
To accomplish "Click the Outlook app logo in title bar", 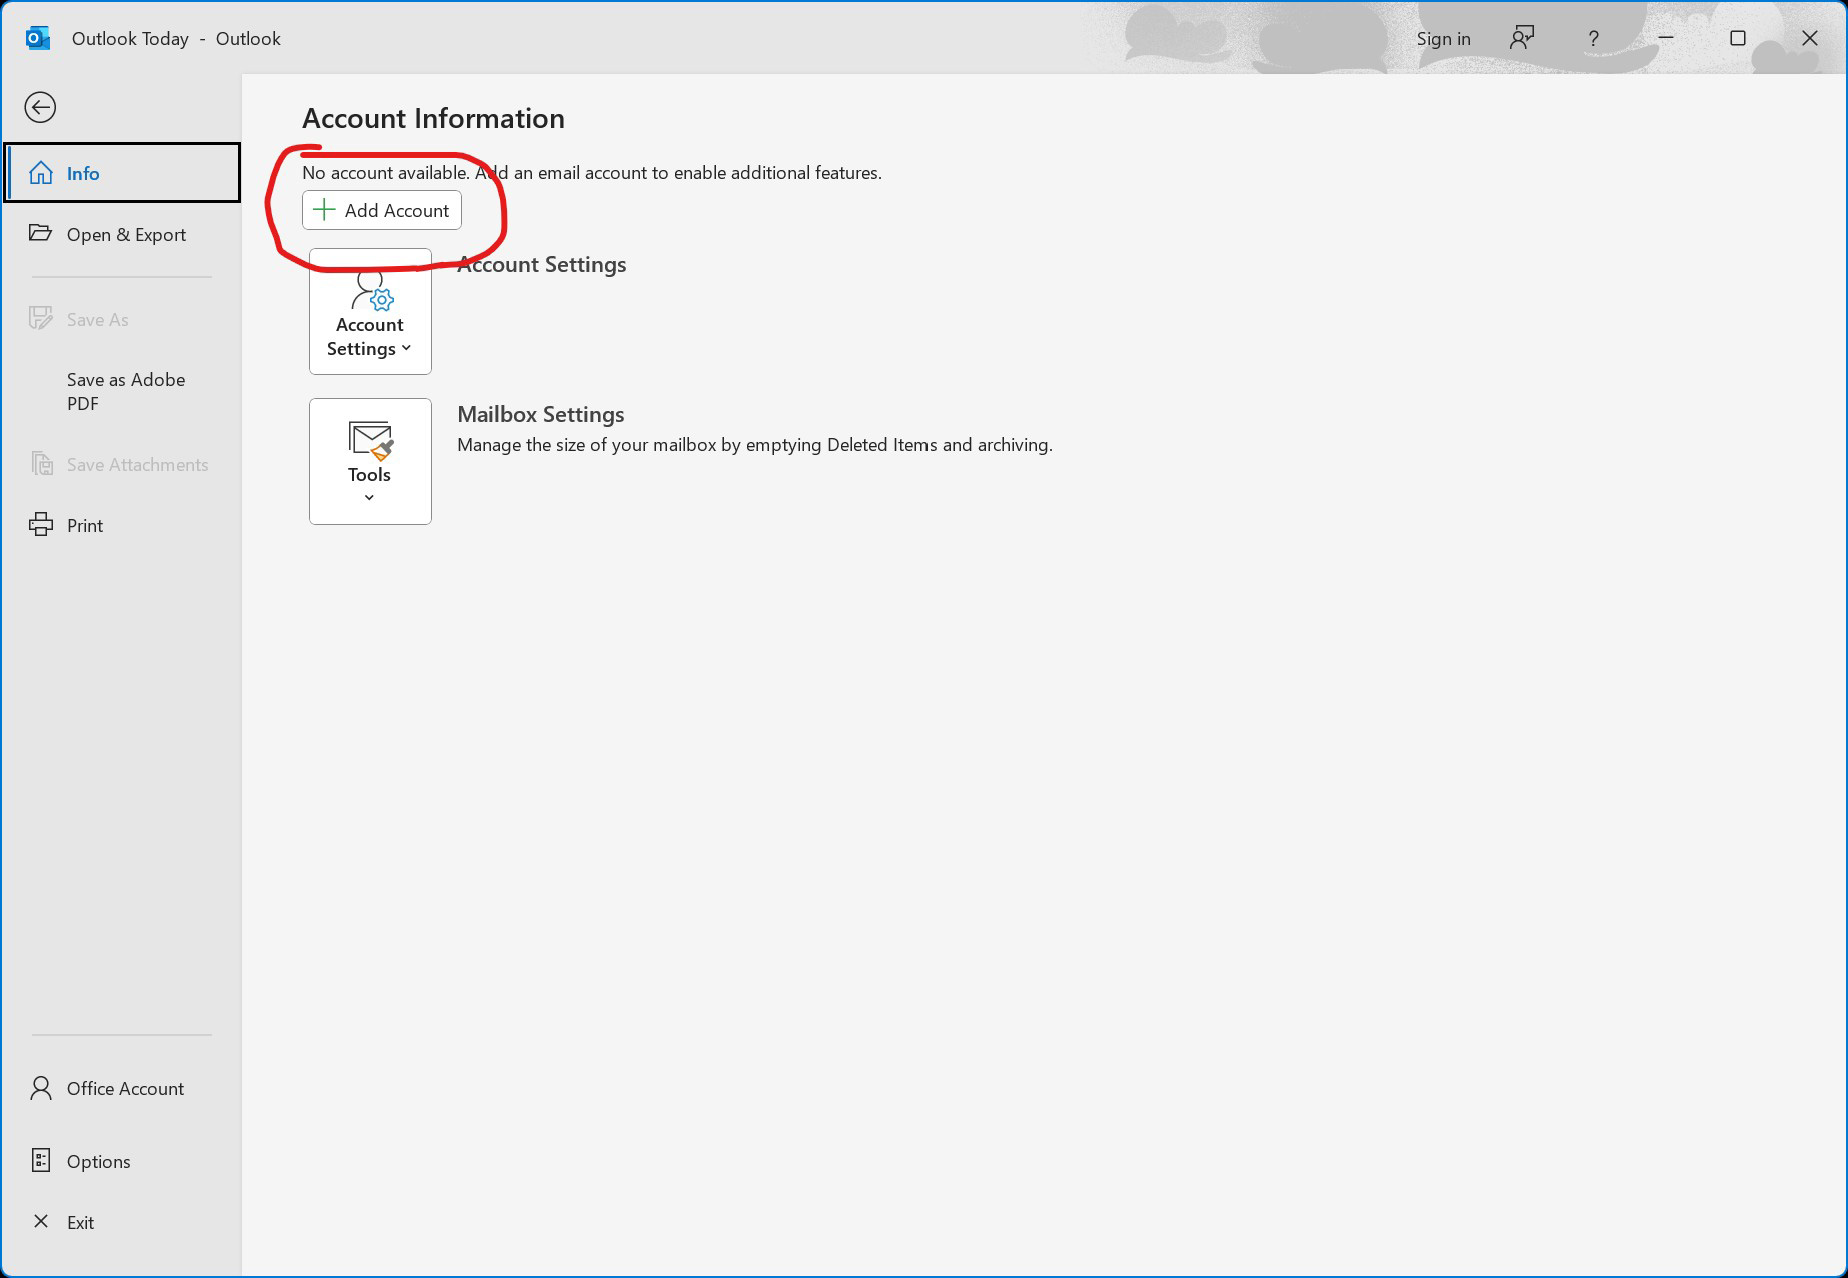I will pyautogui.click(x=38, y=38).
